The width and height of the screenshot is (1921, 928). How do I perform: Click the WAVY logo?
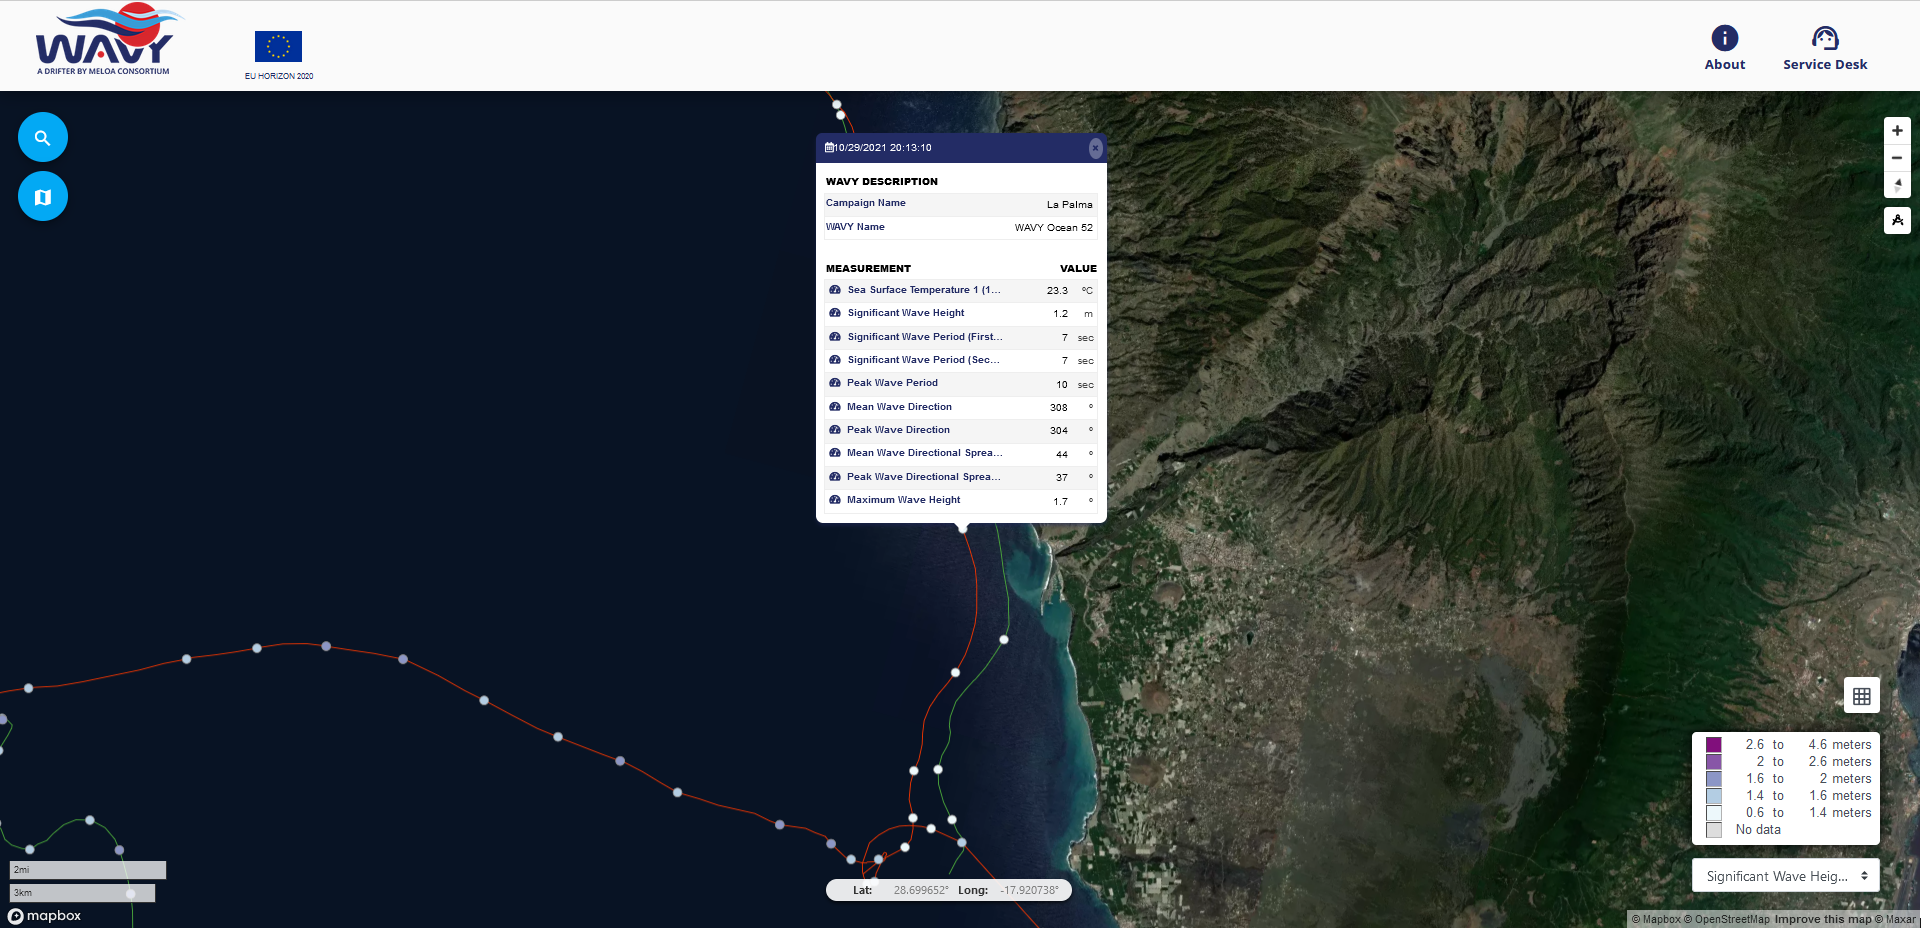pyautogui.click(x=105, y=42)
